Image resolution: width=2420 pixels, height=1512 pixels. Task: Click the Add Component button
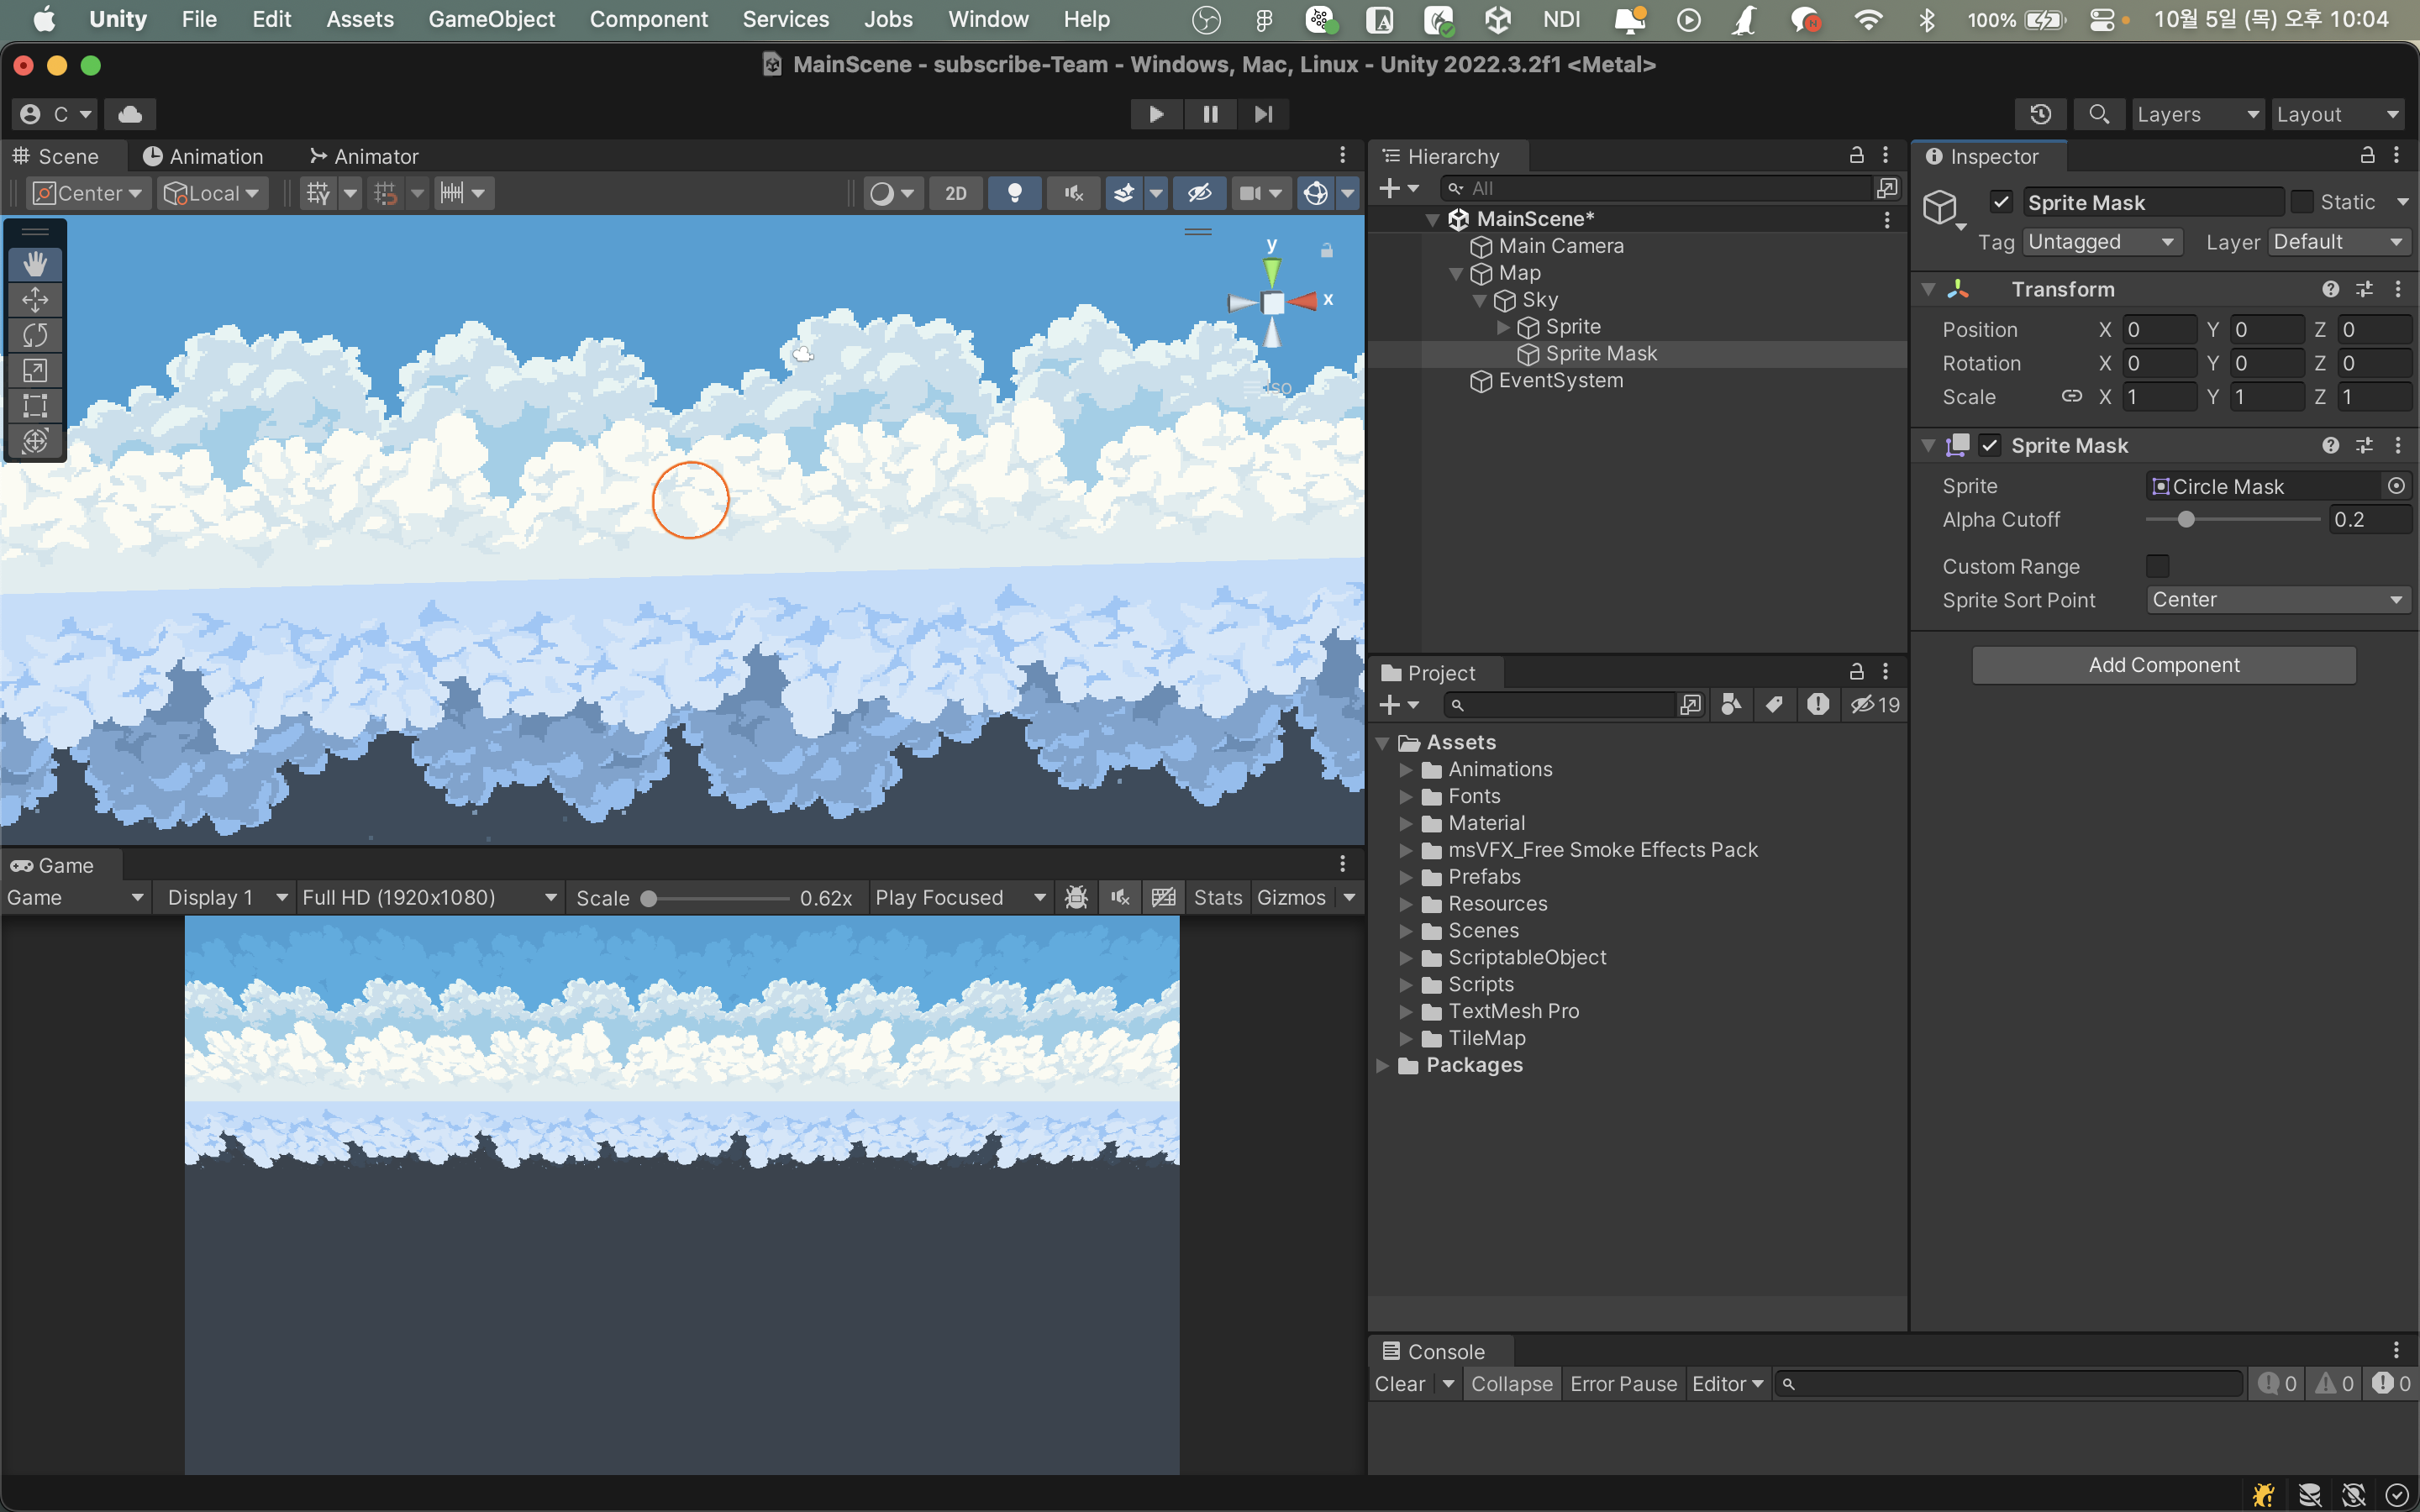click(2163, 665)
